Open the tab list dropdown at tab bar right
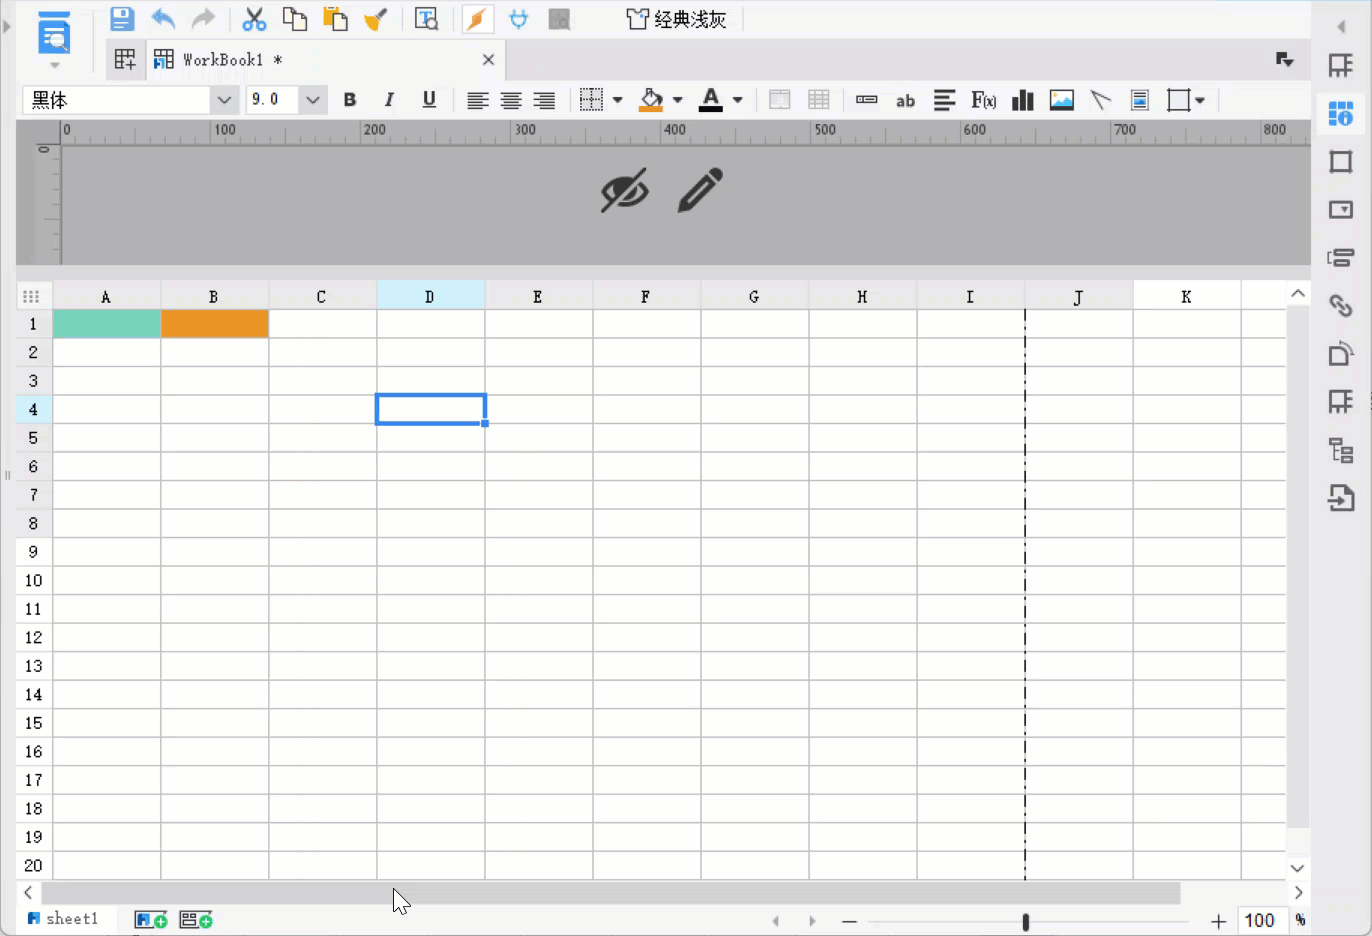Image resolution: width=1372 pixels, height=936 pixels. coord(1285,60)
